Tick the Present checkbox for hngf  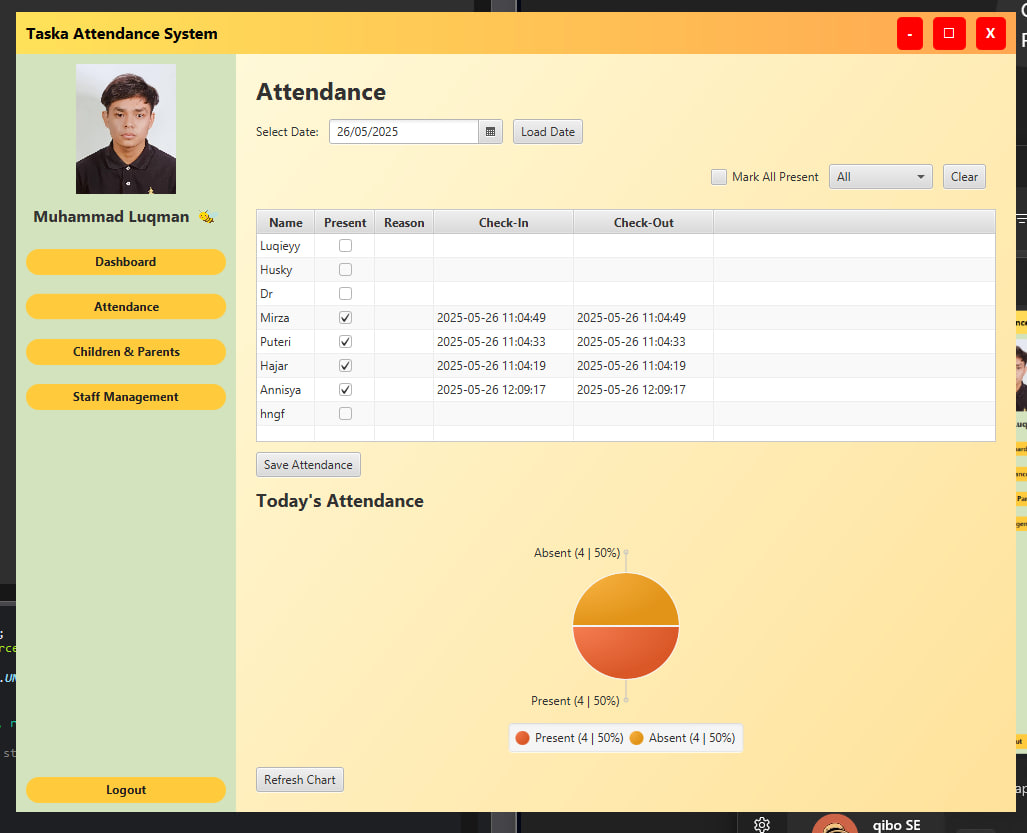pyautogui.click(x=345, y=414)
